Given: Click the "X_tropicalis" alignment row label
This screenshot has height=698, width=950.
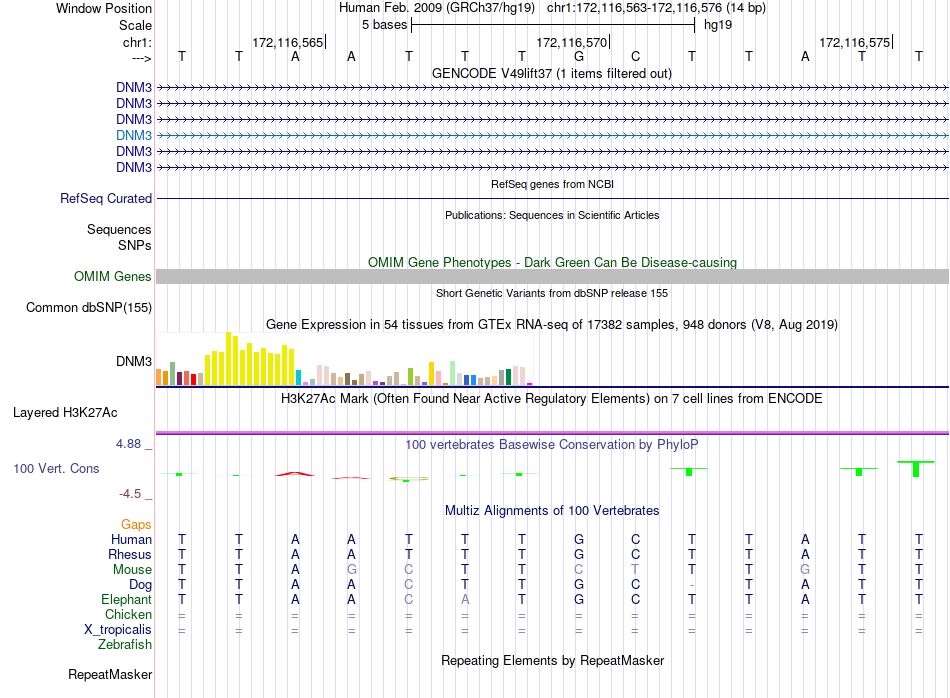Looking at the screenshot, I should [118, 630].
